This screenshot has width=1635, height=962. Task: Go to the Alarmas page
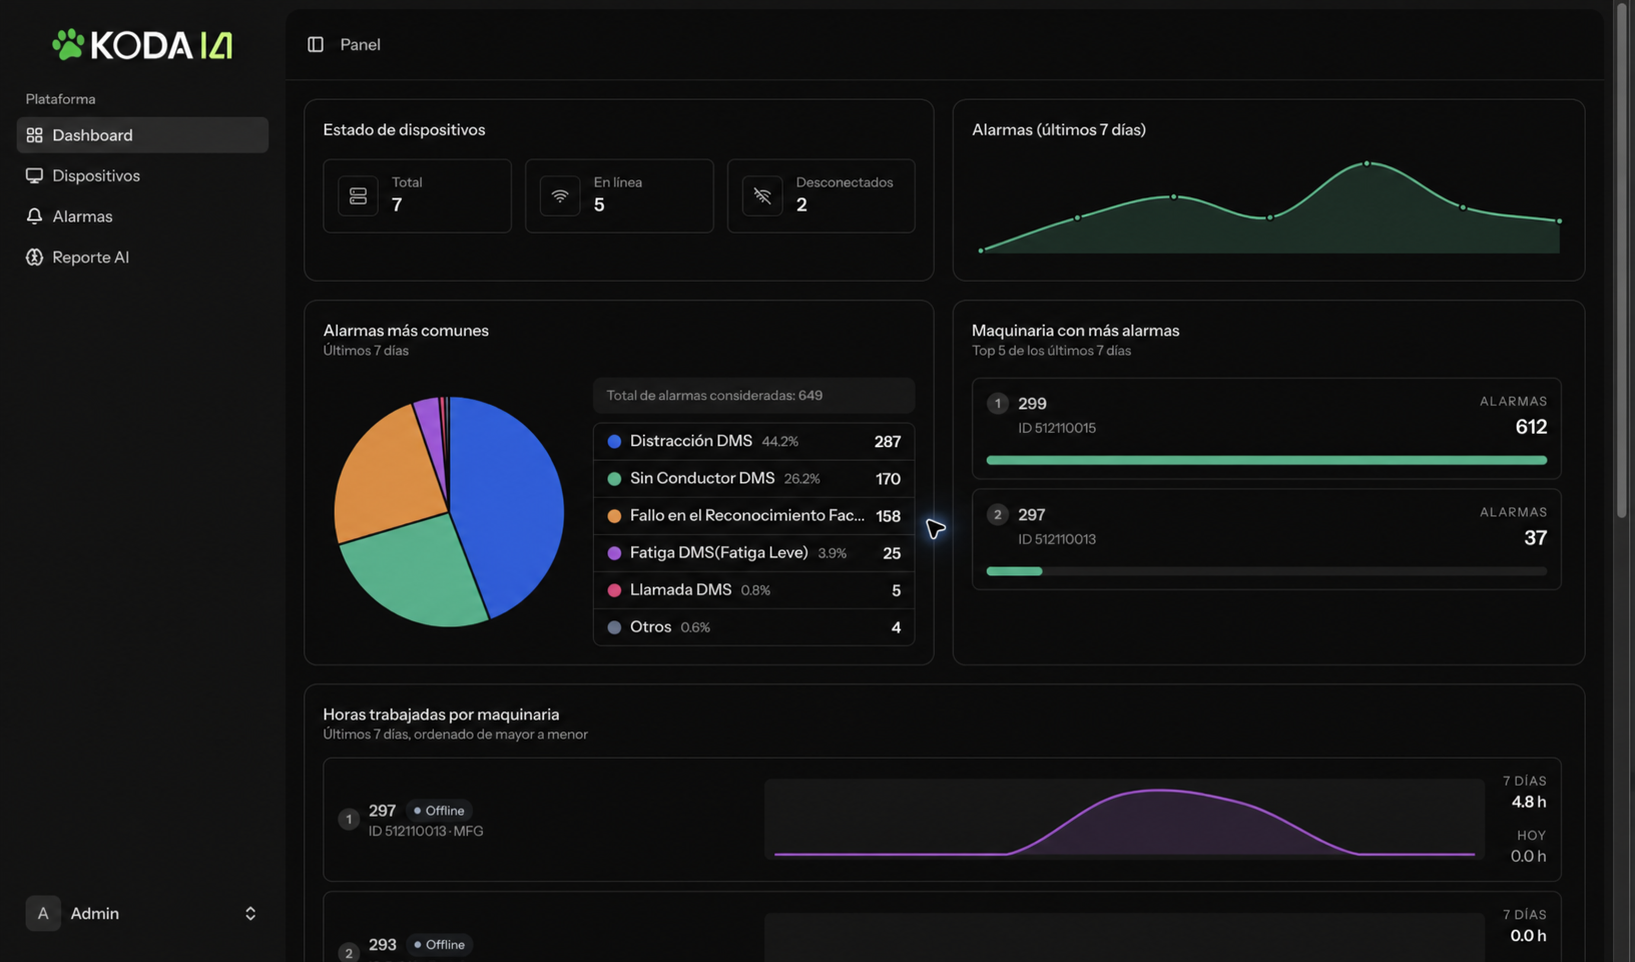142,216
